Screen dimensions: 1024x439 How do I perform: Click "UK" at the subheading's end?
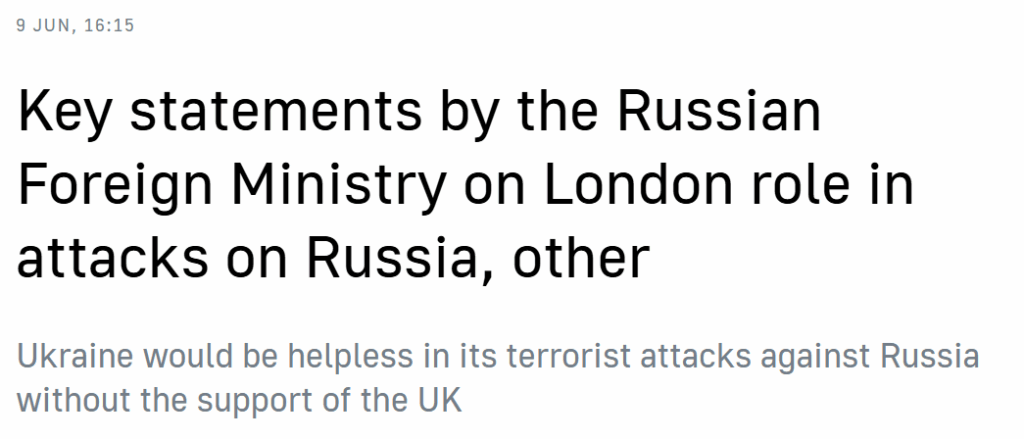click(x=440, y=398)
